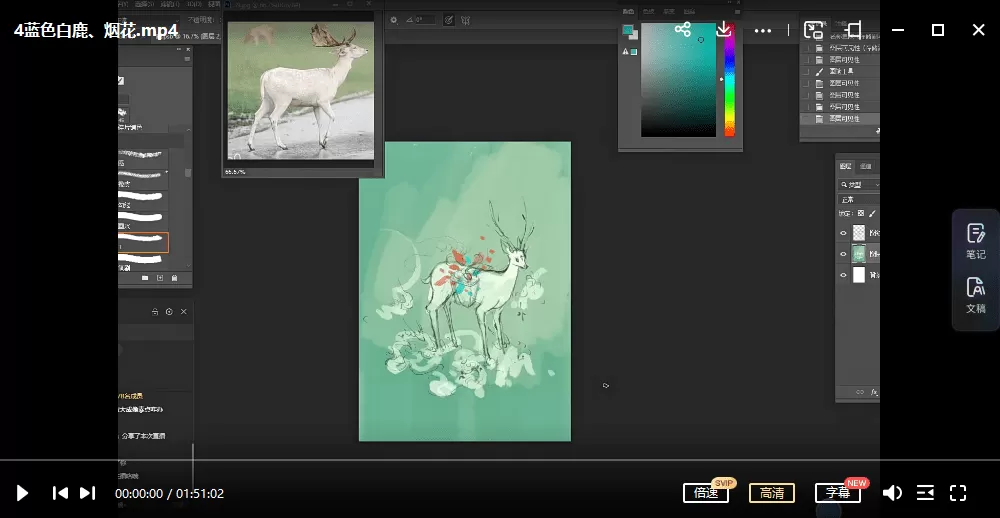Open the playlist icon in control bar
The image size is (1000, 518).
(925, 493)
